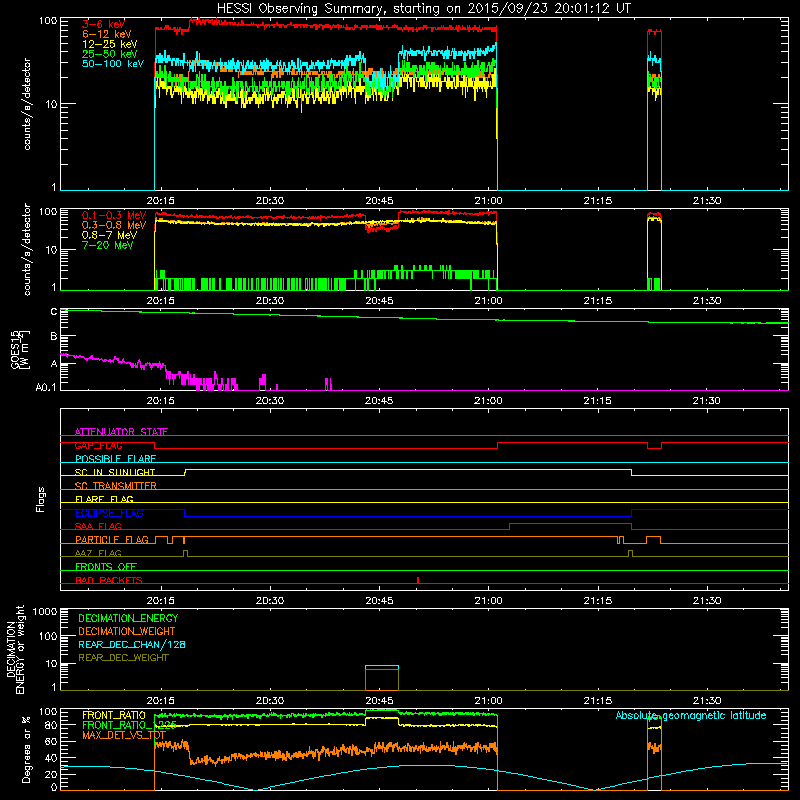This screenshot has width=800, height=800.
Task: Click the 1000 tick label on decimation axis
Action: (45, 611)
